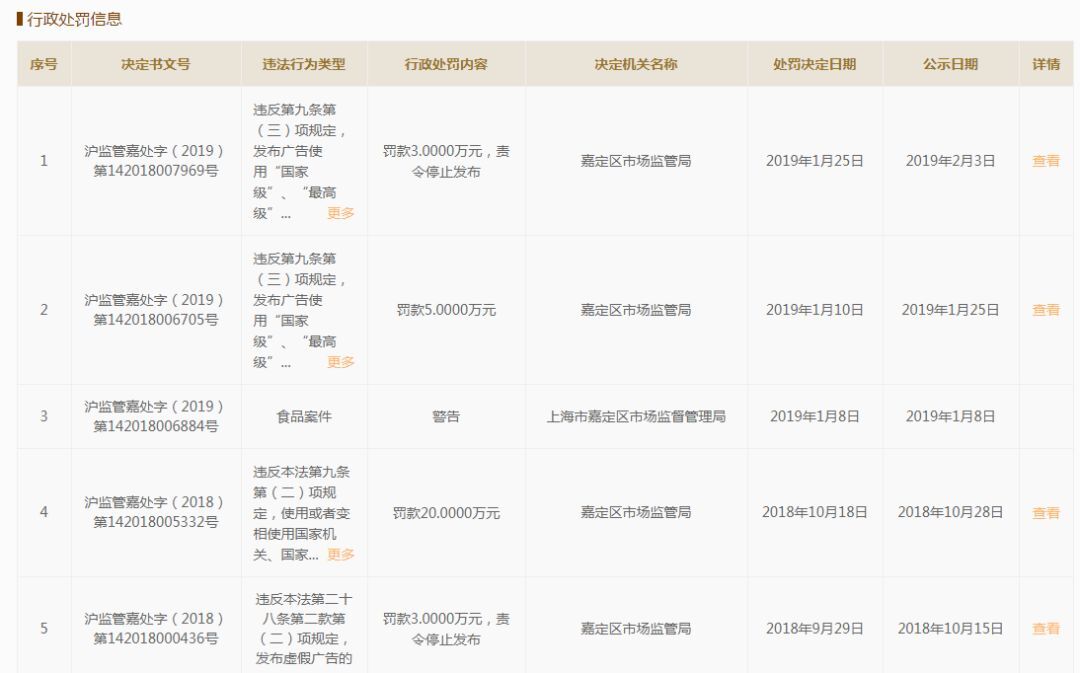Select document number 第142018007969号
The image size is (1080, 673).
[x=156, y=171]
